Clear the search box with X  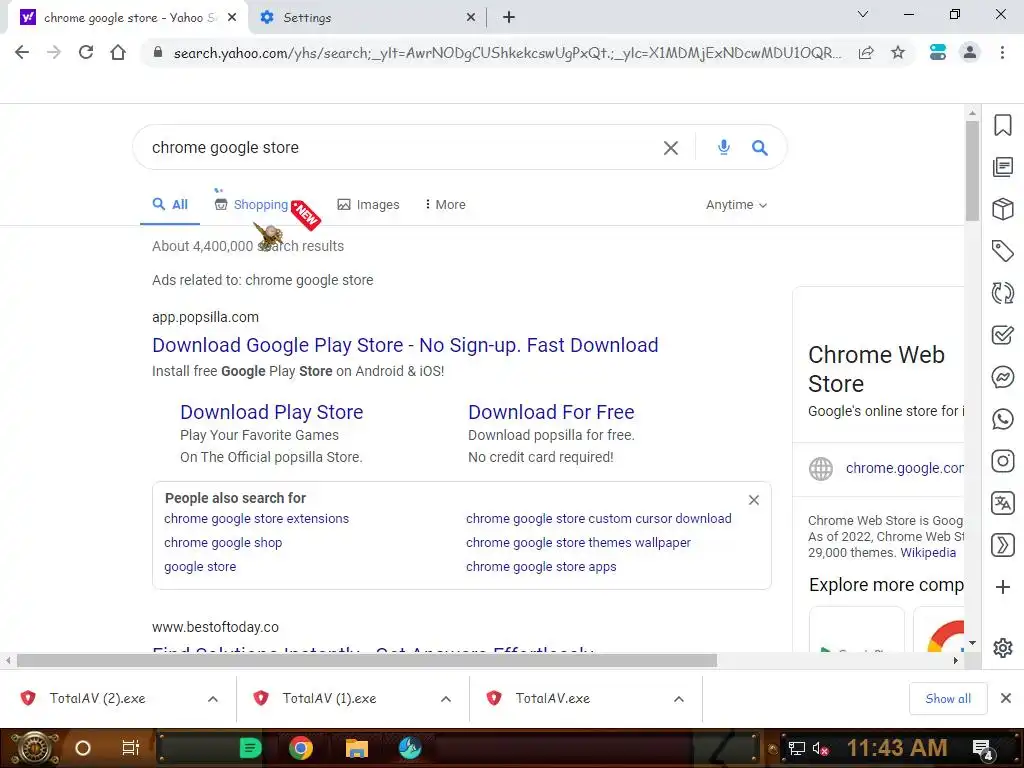tap(671, 148)
